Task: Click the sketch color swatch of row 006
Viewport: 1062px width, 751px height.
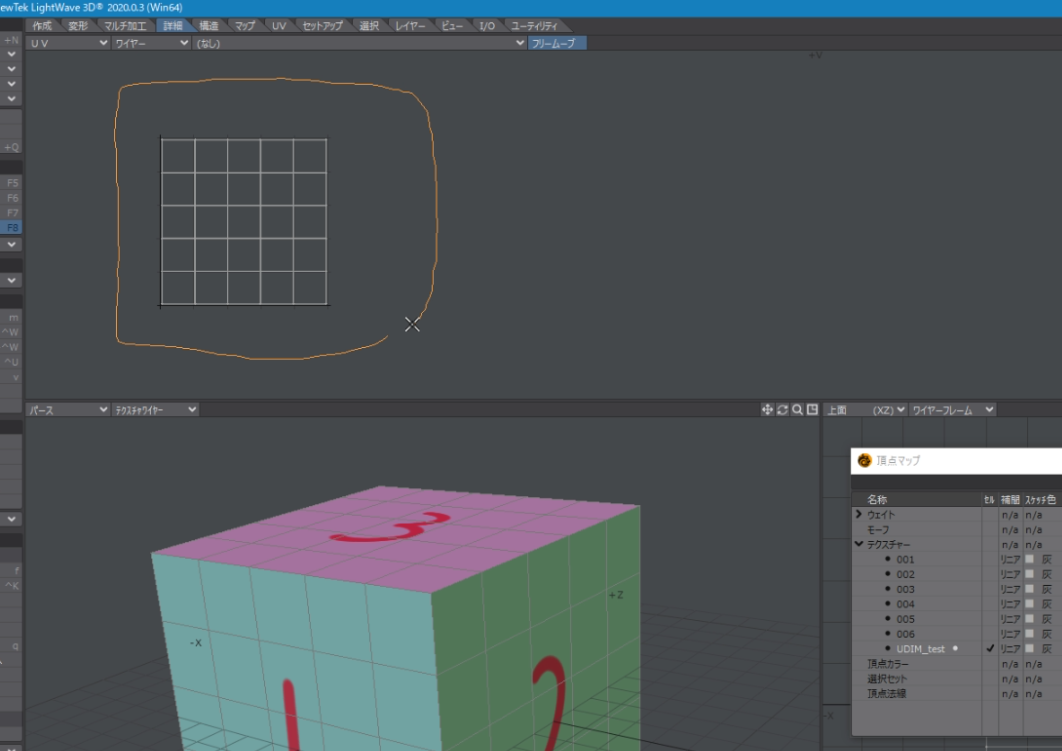Action: click(1029, 634)
